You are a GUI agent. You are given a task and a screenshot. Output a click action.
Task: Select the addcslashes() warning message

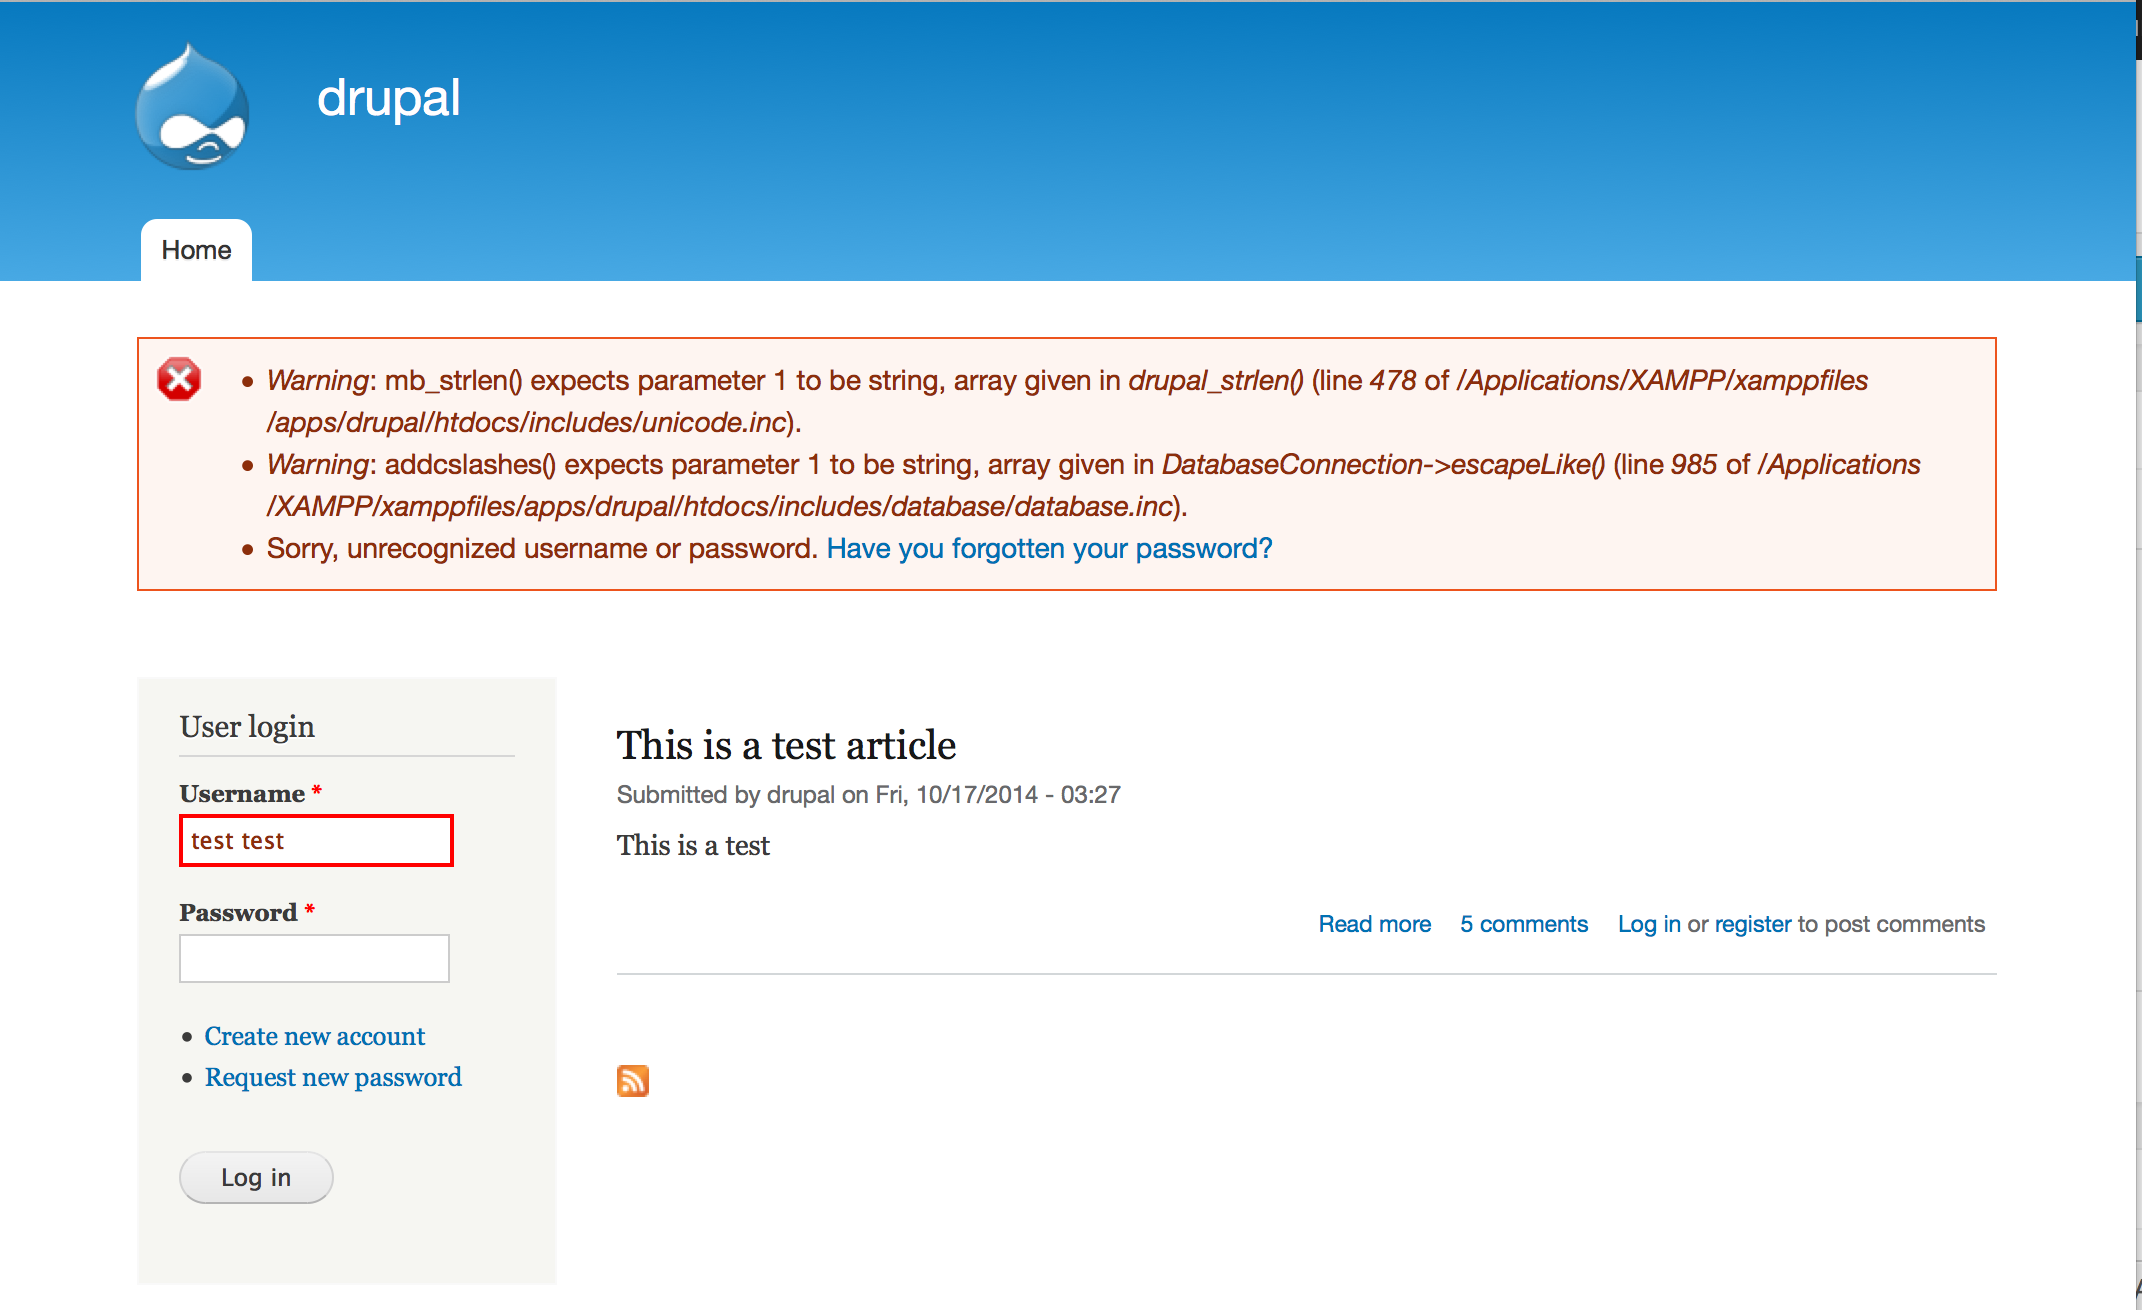pos(1093,485)
